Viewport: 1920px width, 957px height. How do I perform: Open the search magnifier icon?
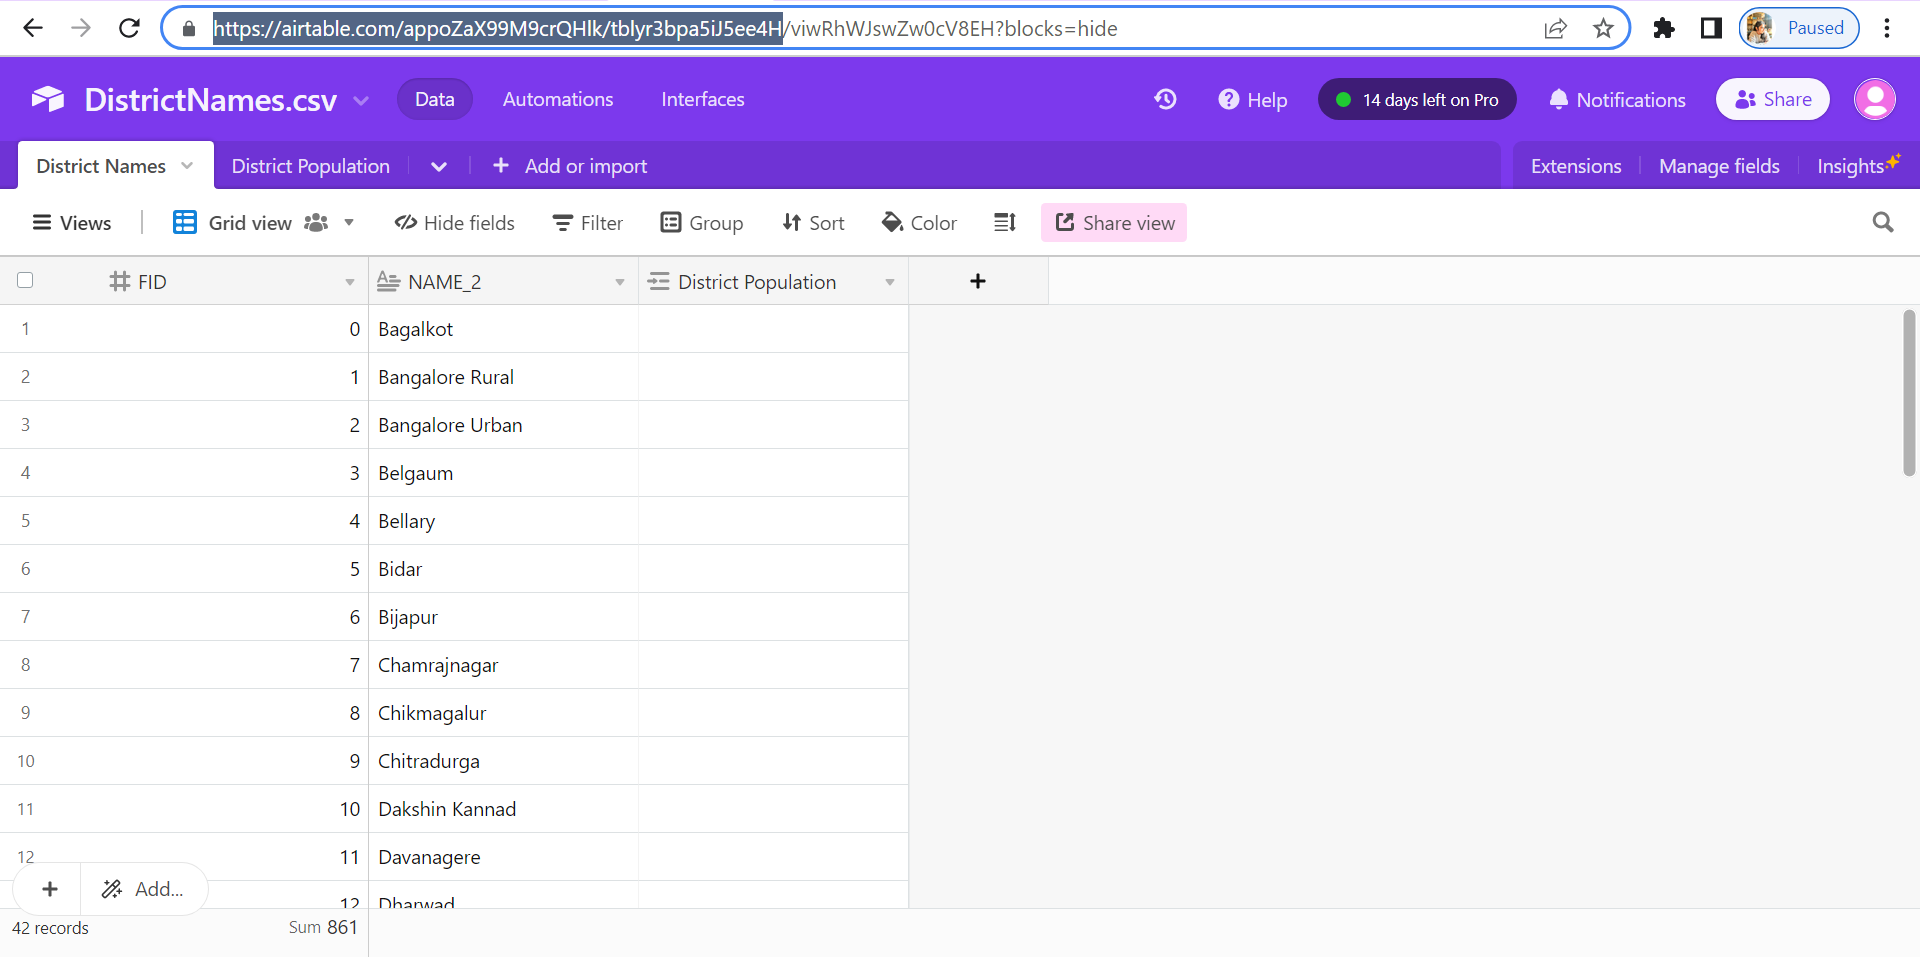[x=1882, y=223]
